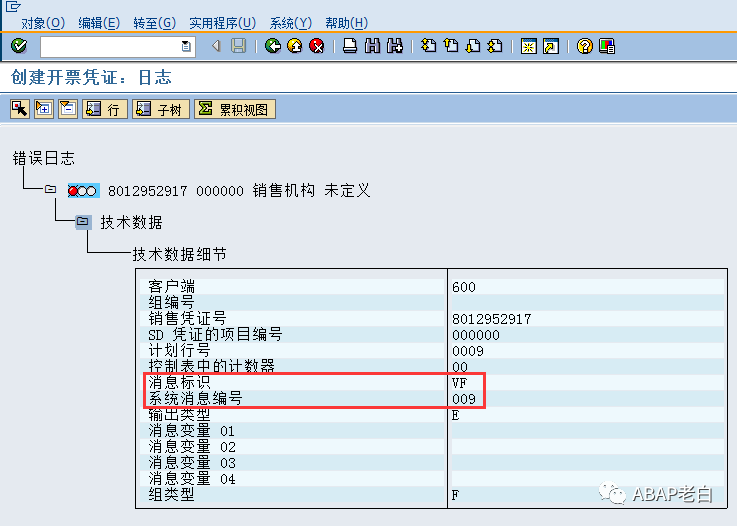
Task: Select the log line 销售机构 未定义
Action: tap(311, 190)
